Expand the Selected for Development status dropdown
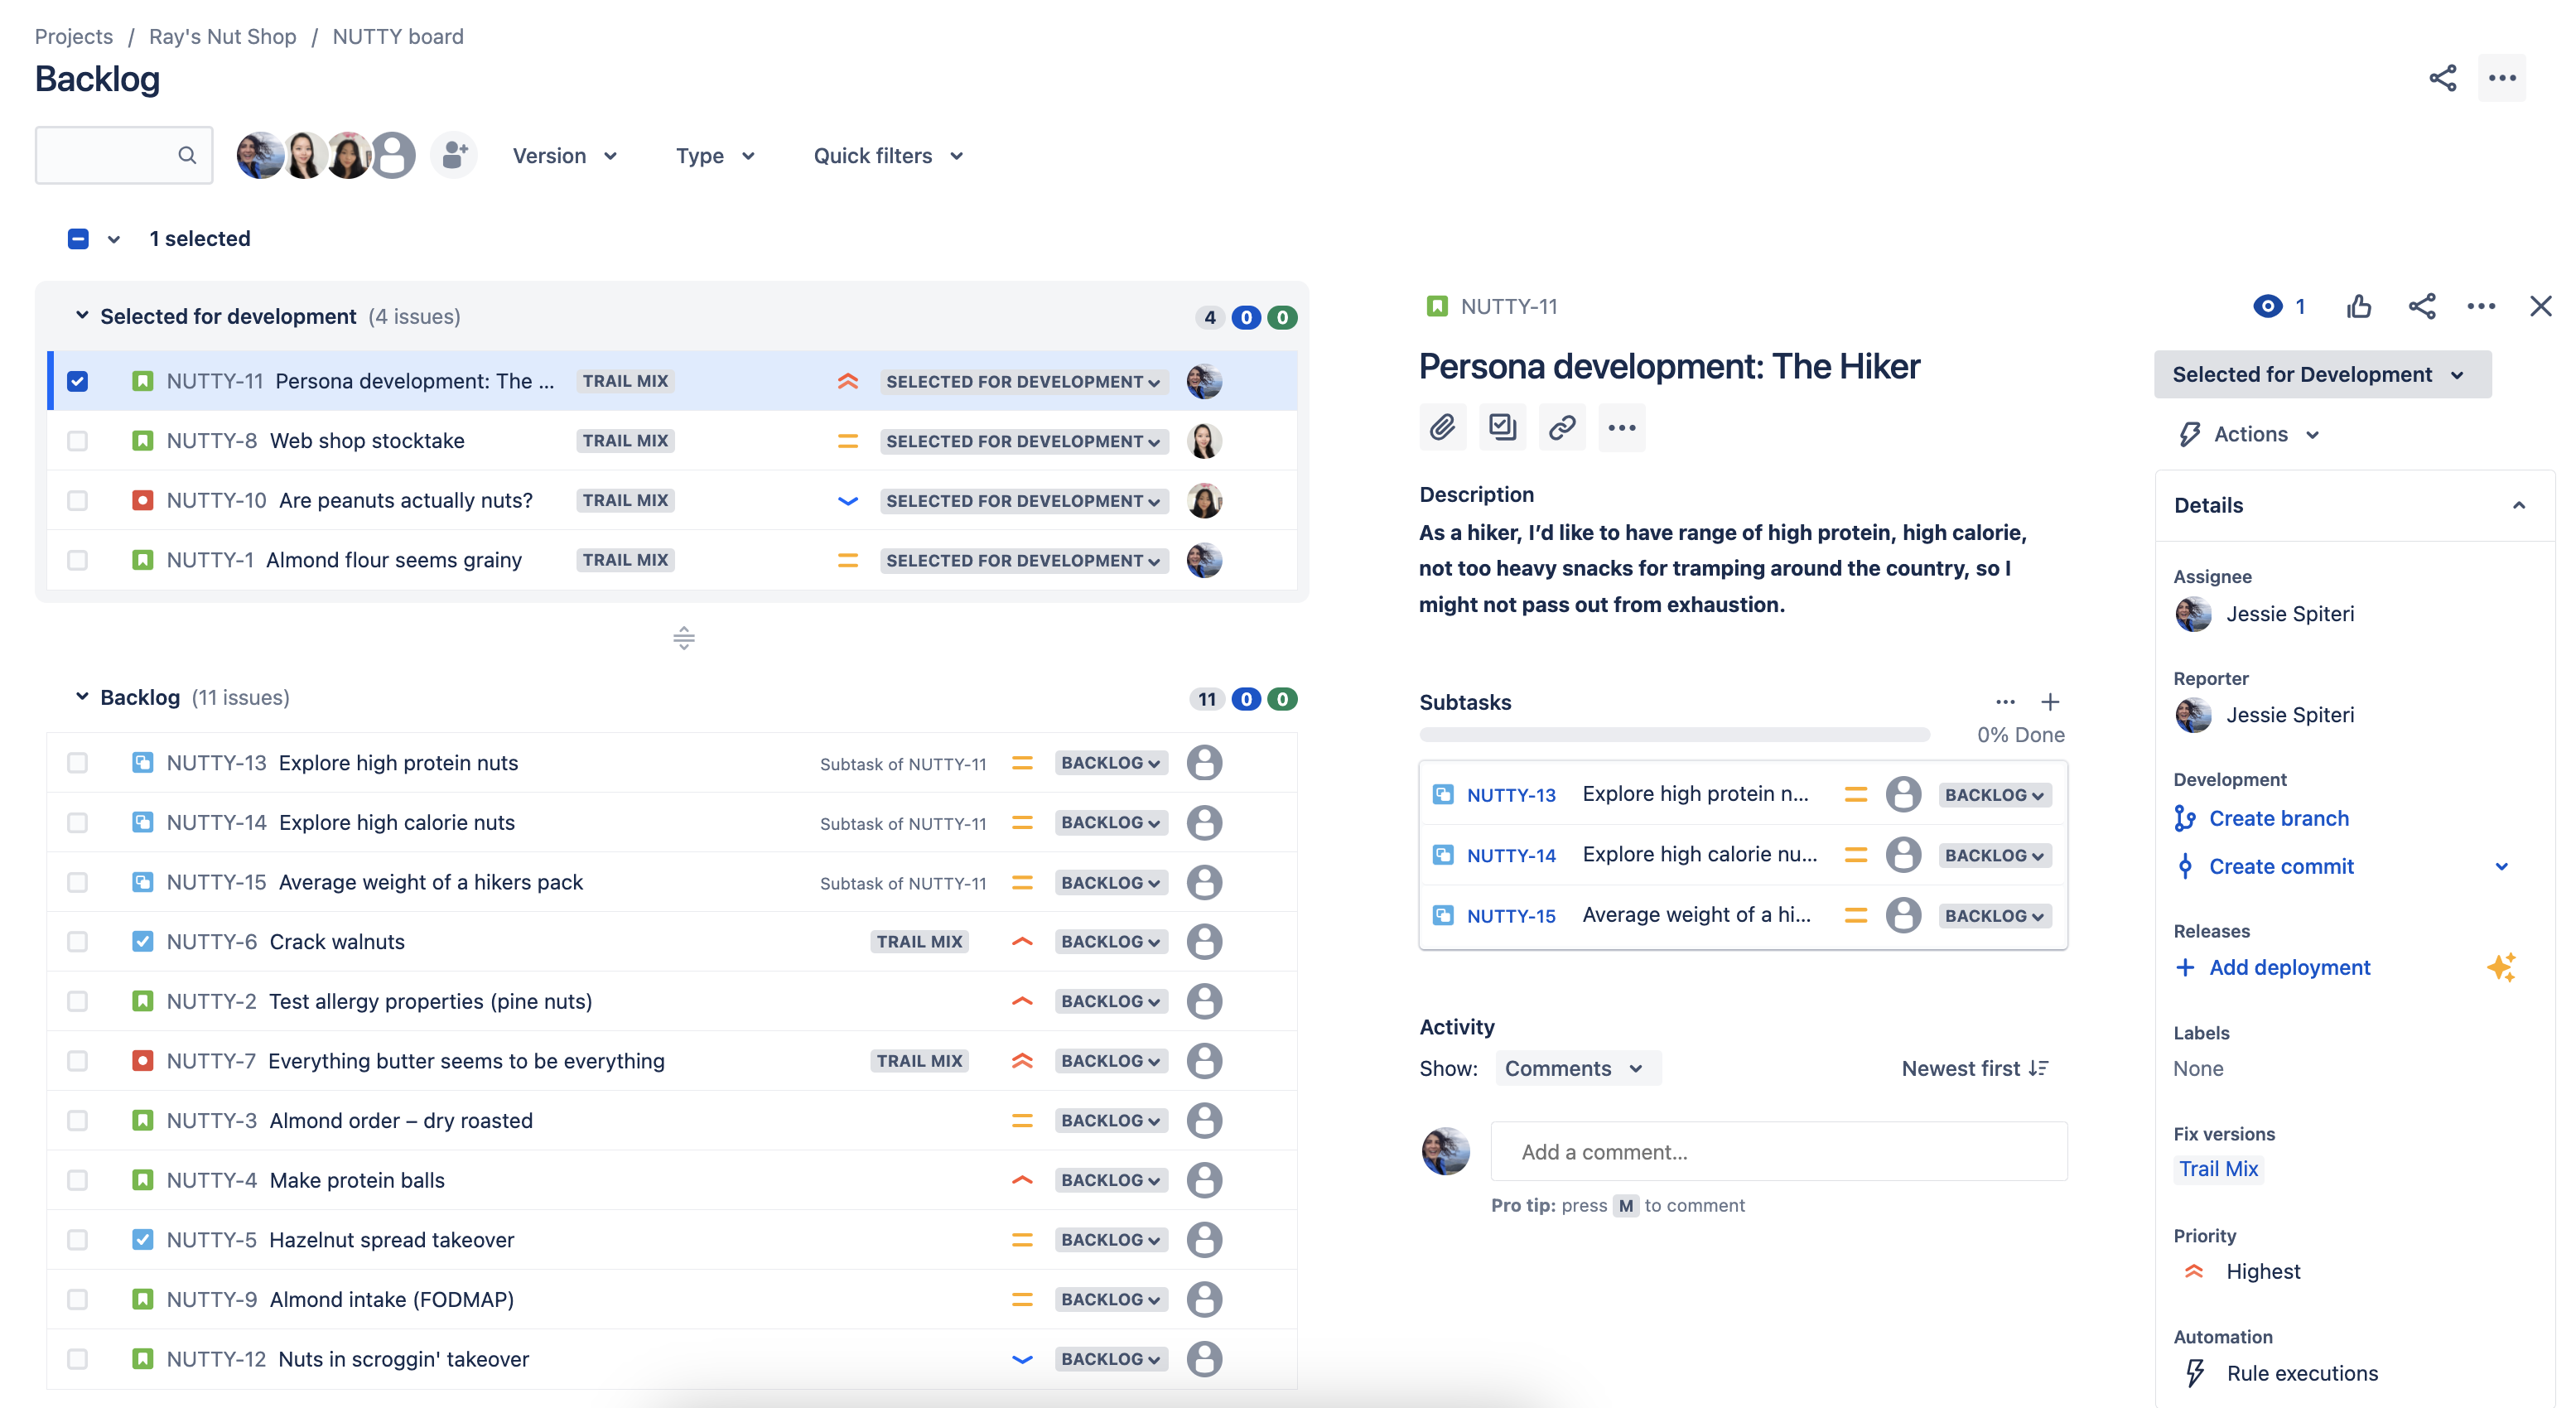Viewport: 2576px width, 1408px height. click(x=2318, y=373)
